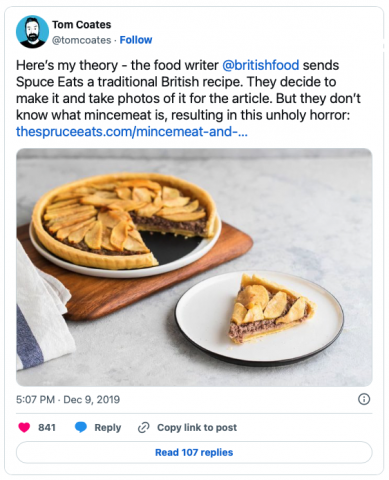Image resolution: width=389 pixels, height=480 pixels.
Task: Open the tweet timestamp 5:07 PM Dec 9, 2019
Action: click(x=68, y=399)
